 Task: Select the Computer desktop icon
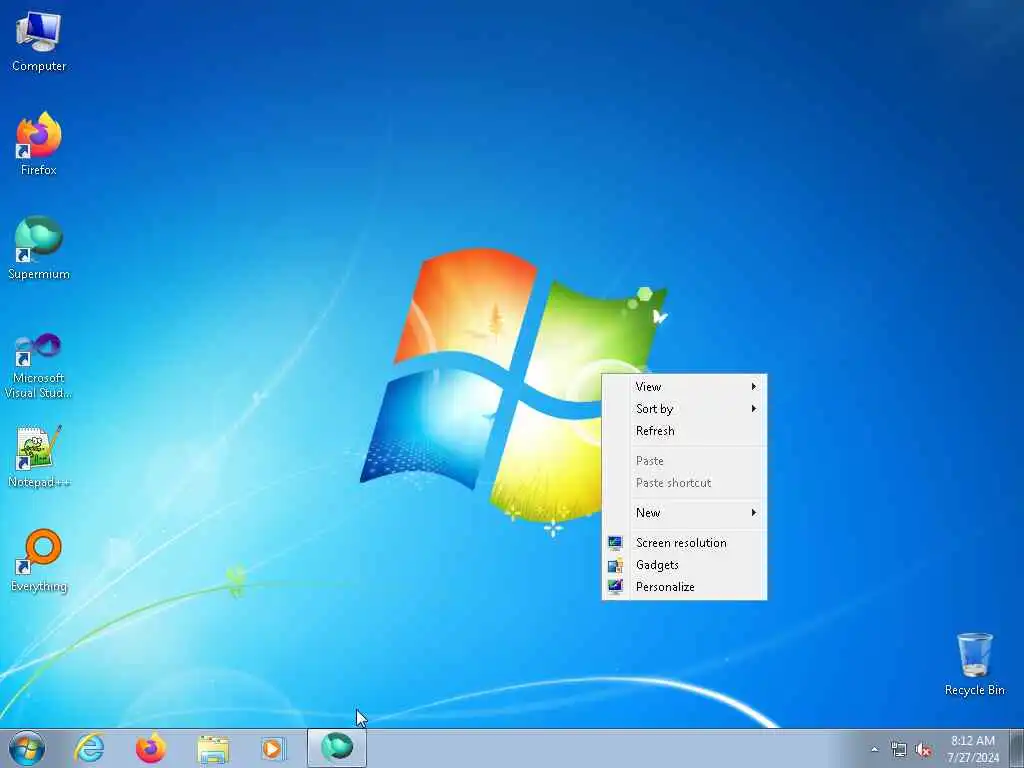tap(39, 42)
